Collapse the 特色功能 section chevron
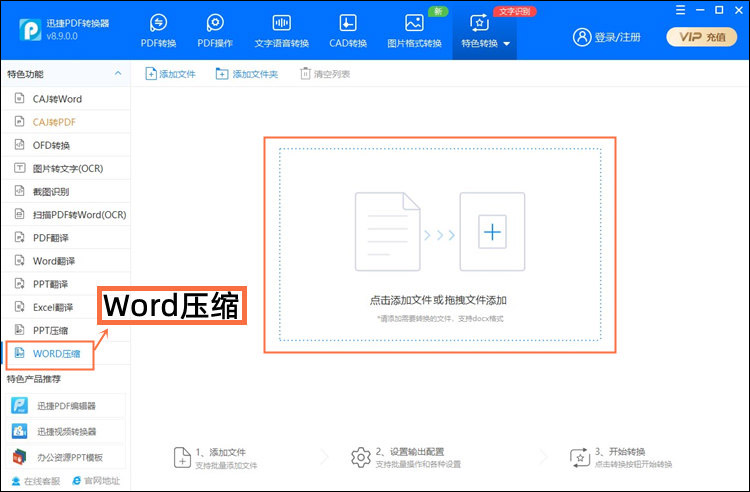The image size is (750, 492). [118, 73]
